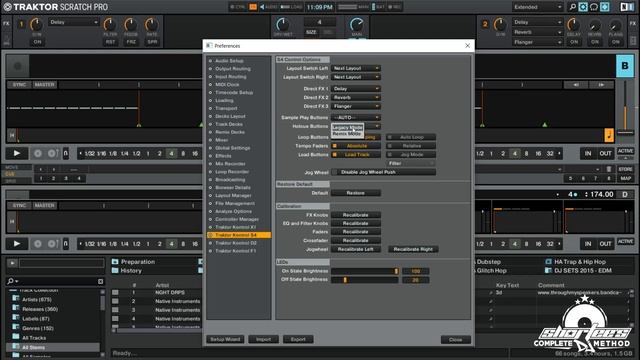Click Export button in Preferences
This screenshot has width=640, height=360.
[x=298, y=339]
